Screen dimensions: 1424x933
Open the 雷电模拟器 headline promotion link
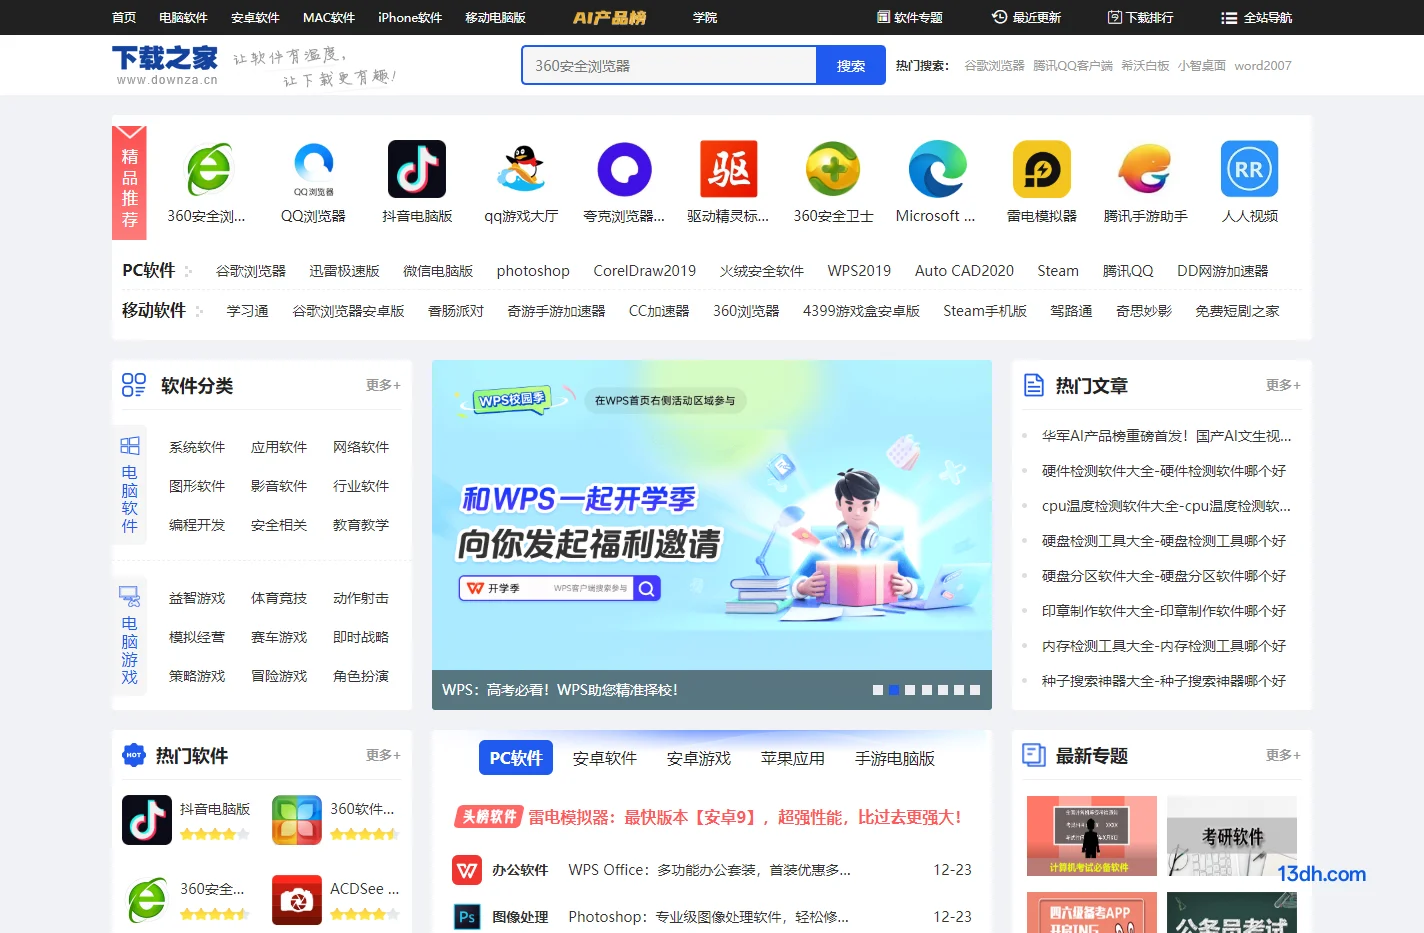[x=744, y=817]
